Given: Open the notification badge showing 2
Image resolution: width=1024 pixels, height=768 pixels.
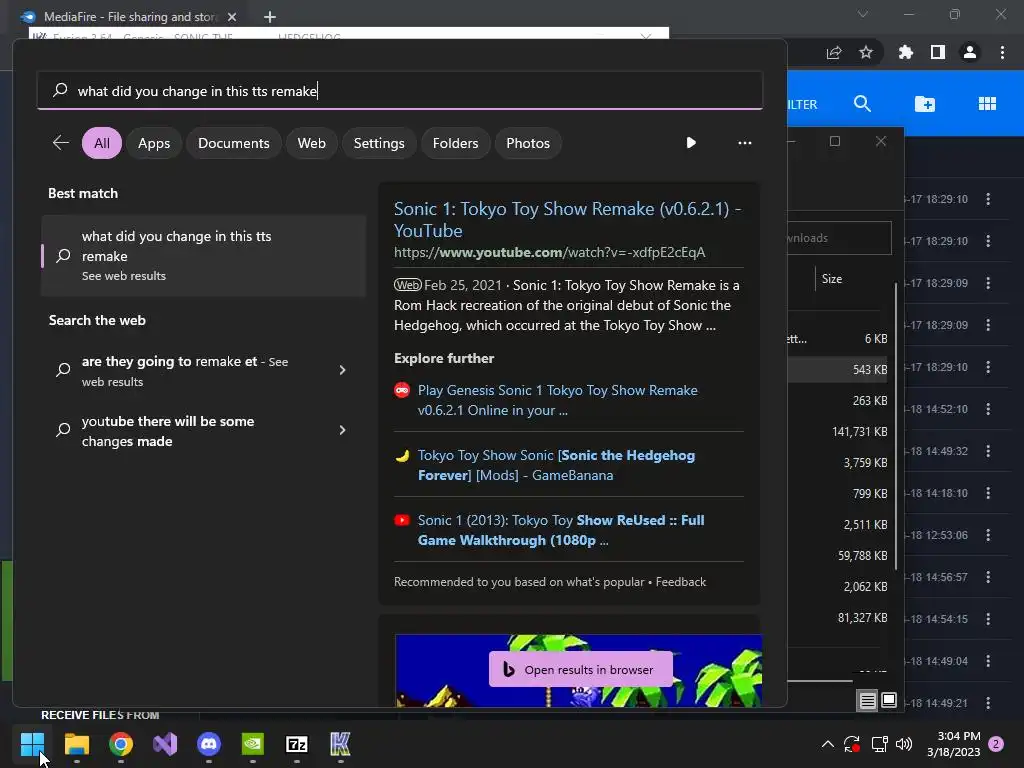Looking at the screenshot, I should tap(997, 744).
